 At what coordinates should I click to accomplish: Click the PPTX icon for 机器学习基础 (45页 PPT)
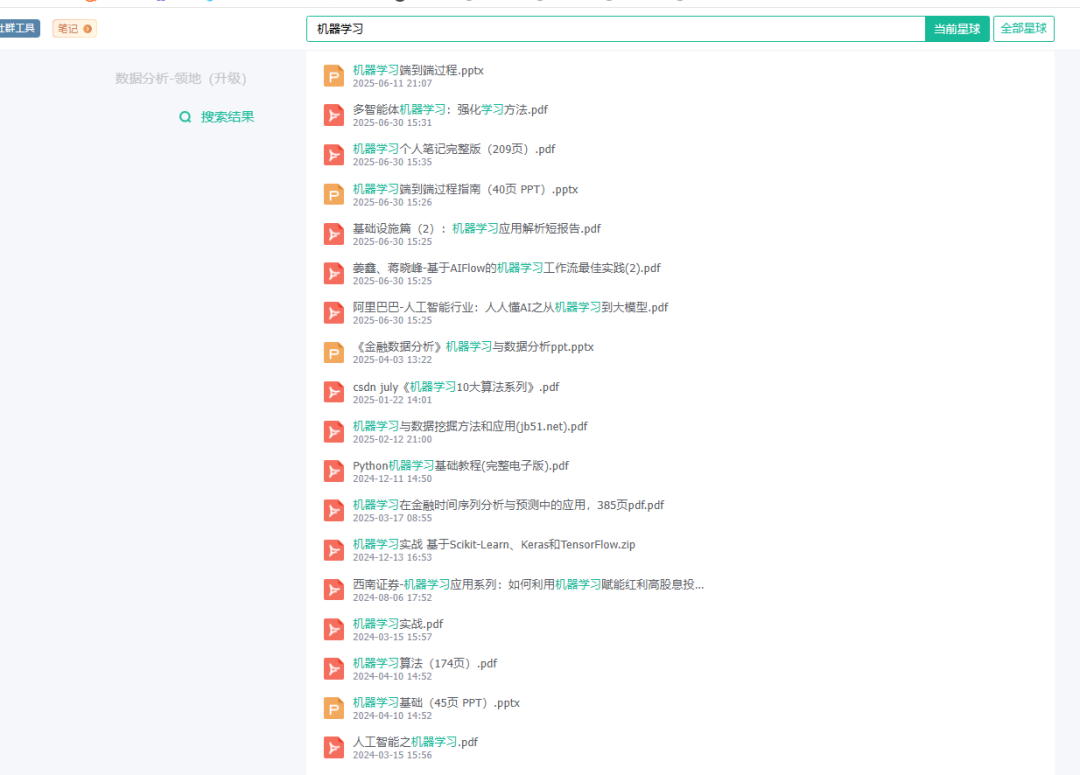click(x=334, y=708)
